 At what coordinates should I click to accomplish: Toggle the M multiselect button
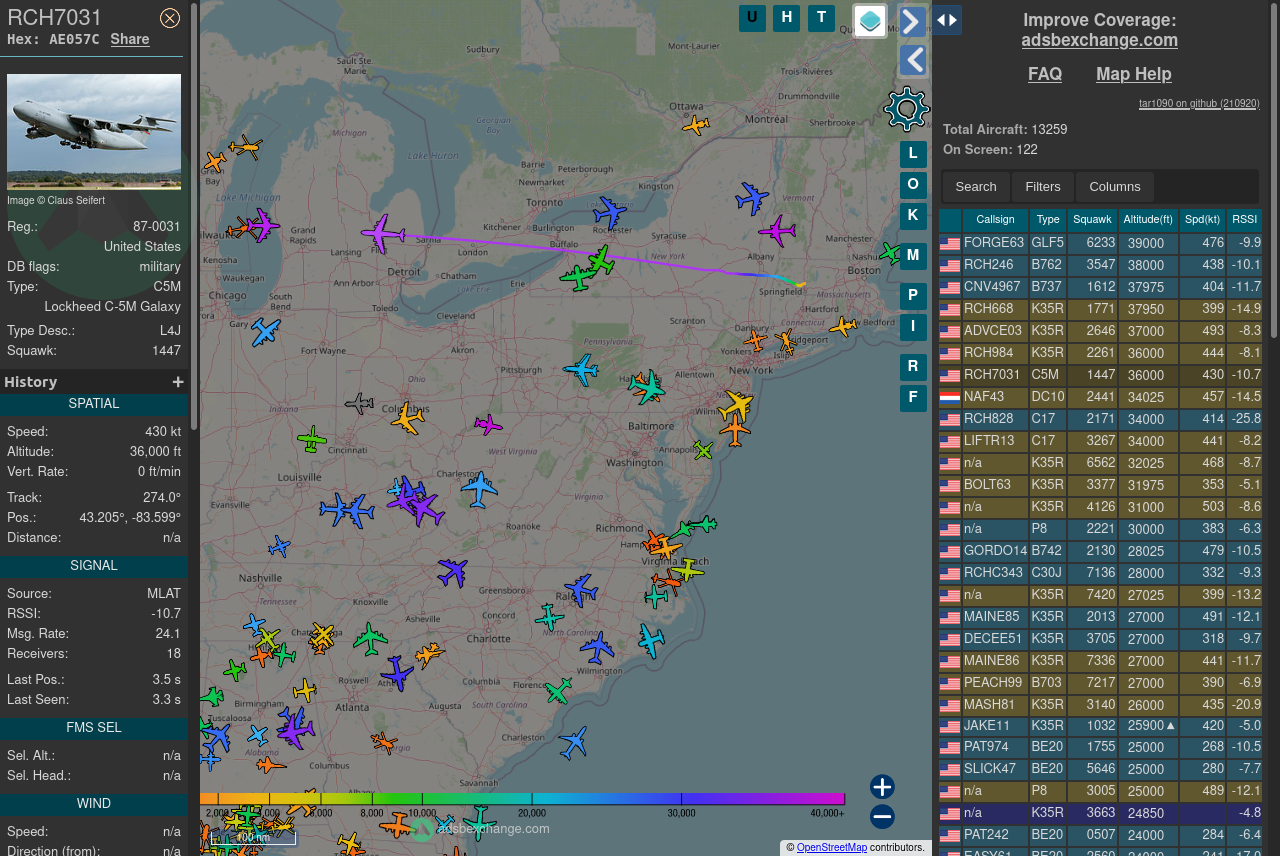click(x=913, y=256)
